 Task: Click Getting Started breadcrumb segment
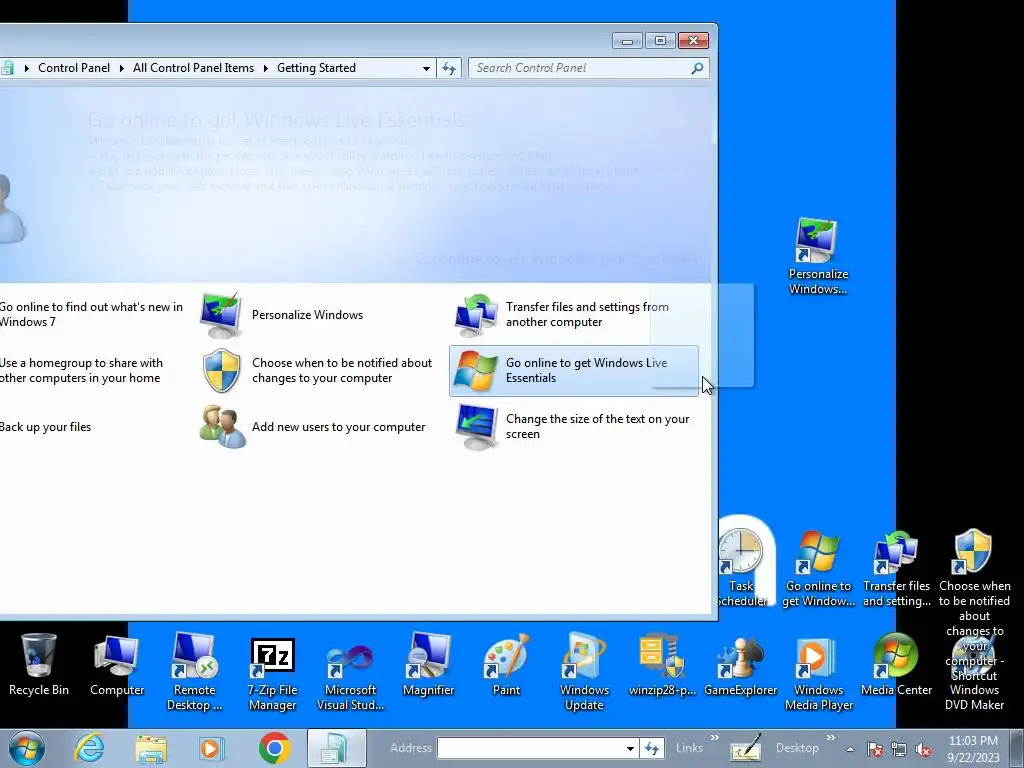[316, 68]
